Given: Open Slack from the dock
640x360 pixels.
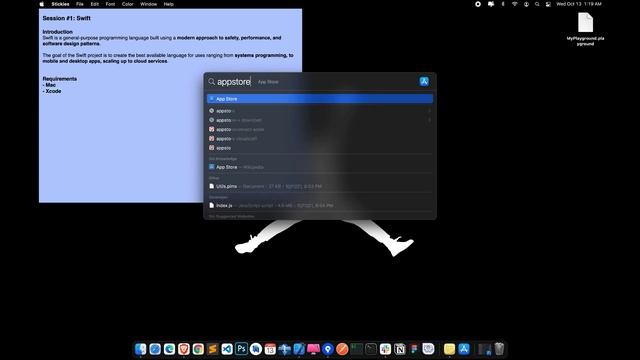Looking at the screenshot, I should pos(385,349).
